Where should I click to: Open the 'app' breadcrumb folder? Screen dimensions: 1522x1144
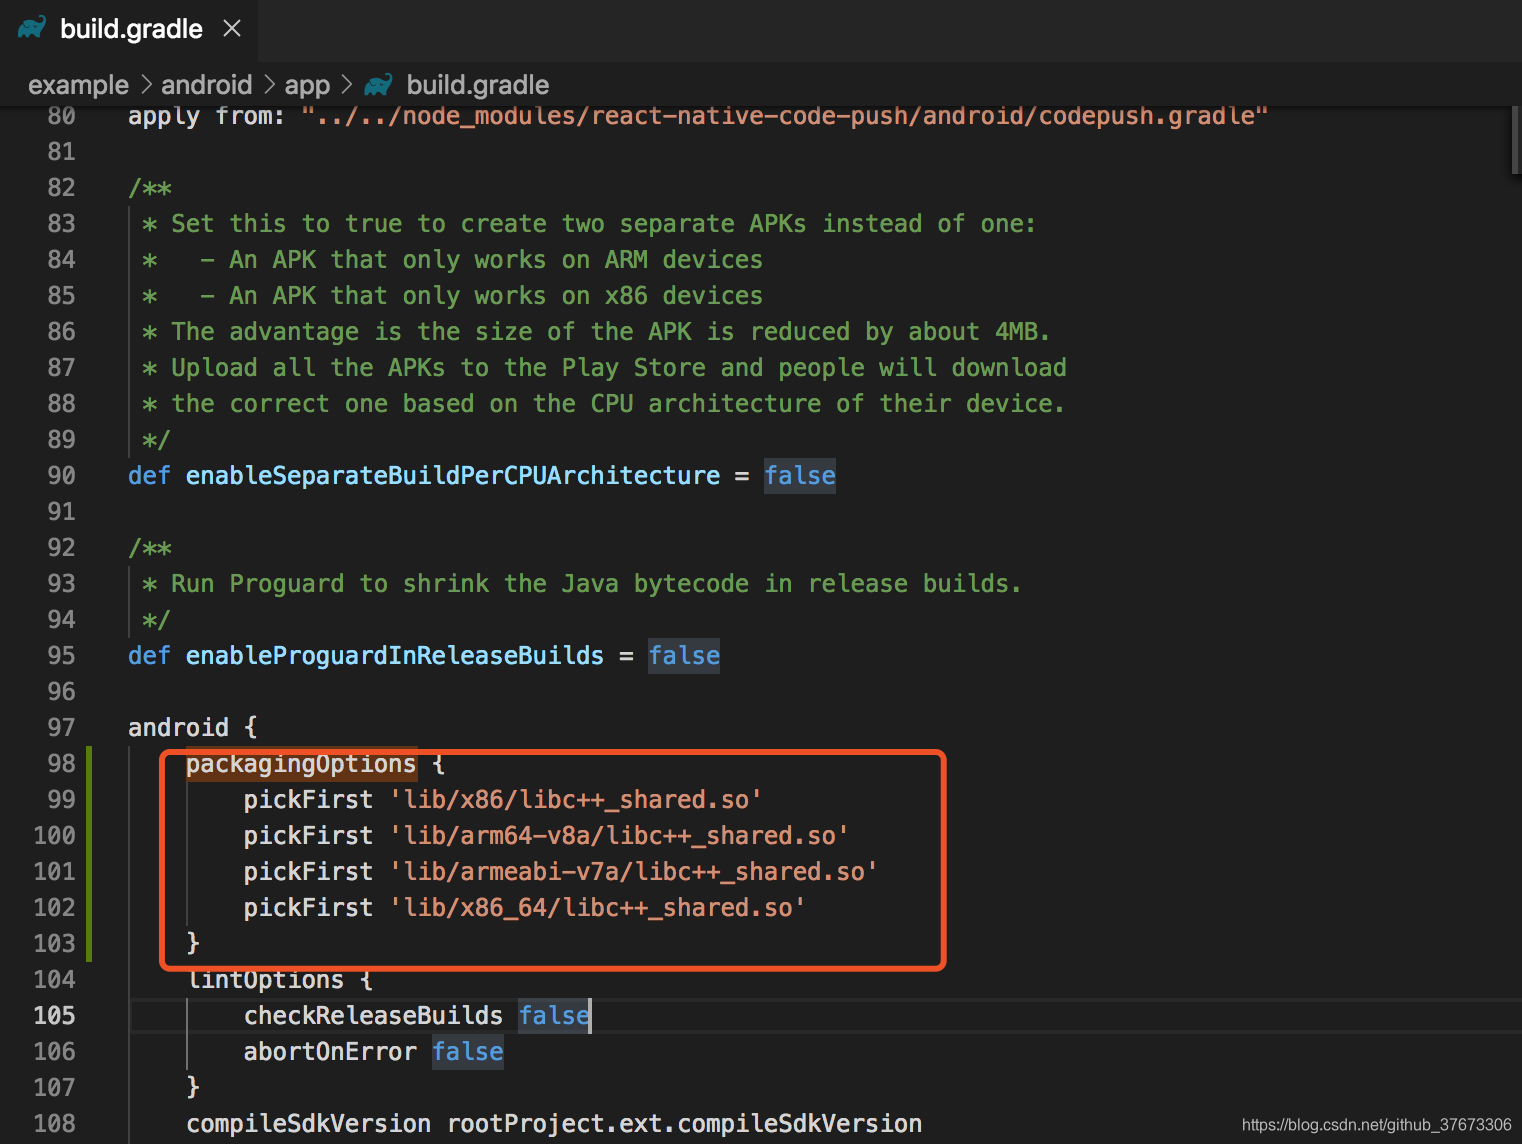point(307,85)
